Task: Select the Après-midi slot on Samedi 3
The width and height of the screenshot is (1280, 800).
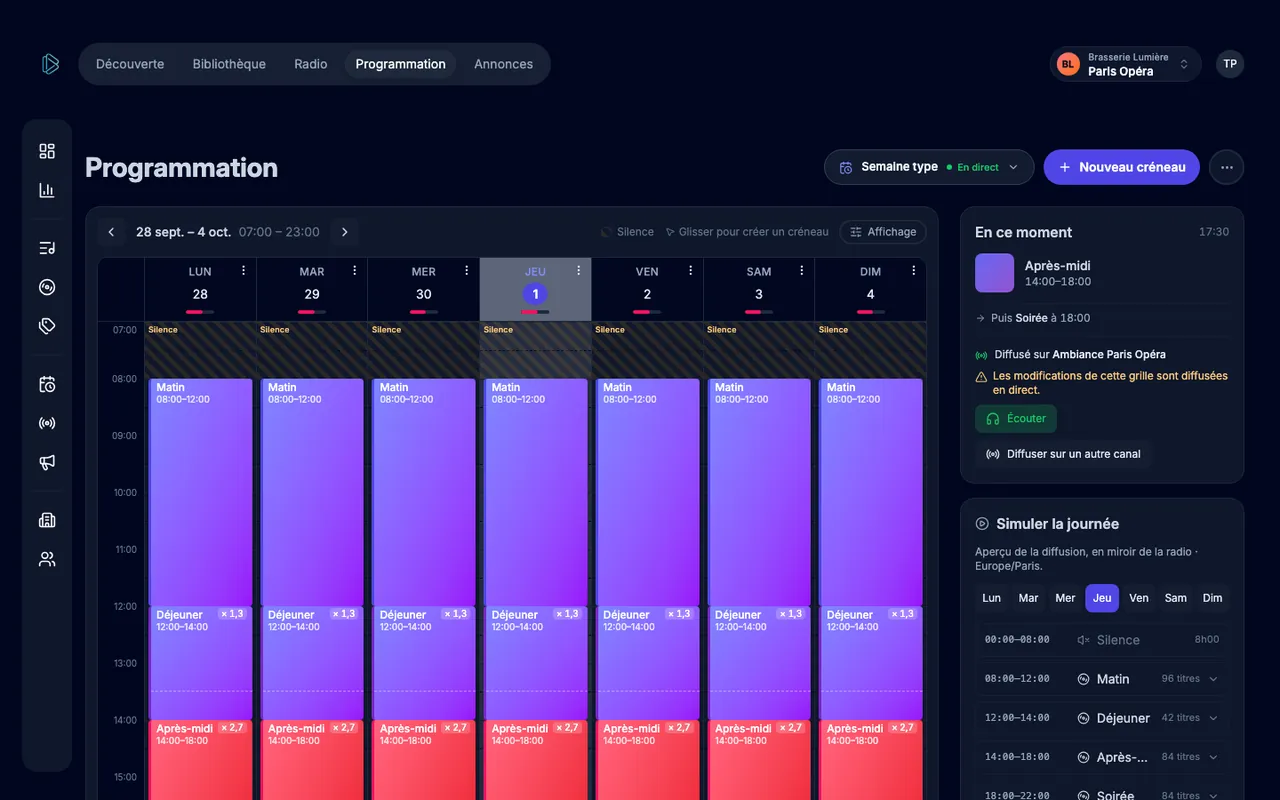Action: pyautogui.click(x=759, y=760)
